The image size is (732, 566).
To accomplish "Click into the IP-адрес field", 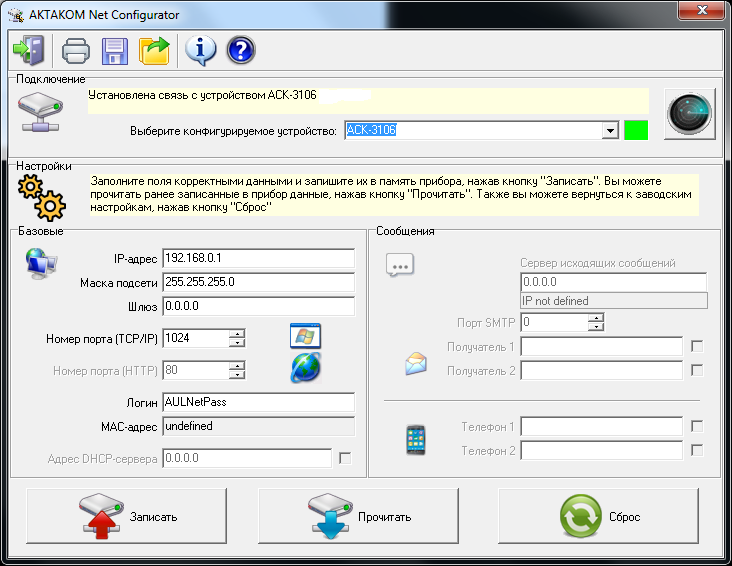I will tap(258, 259).
